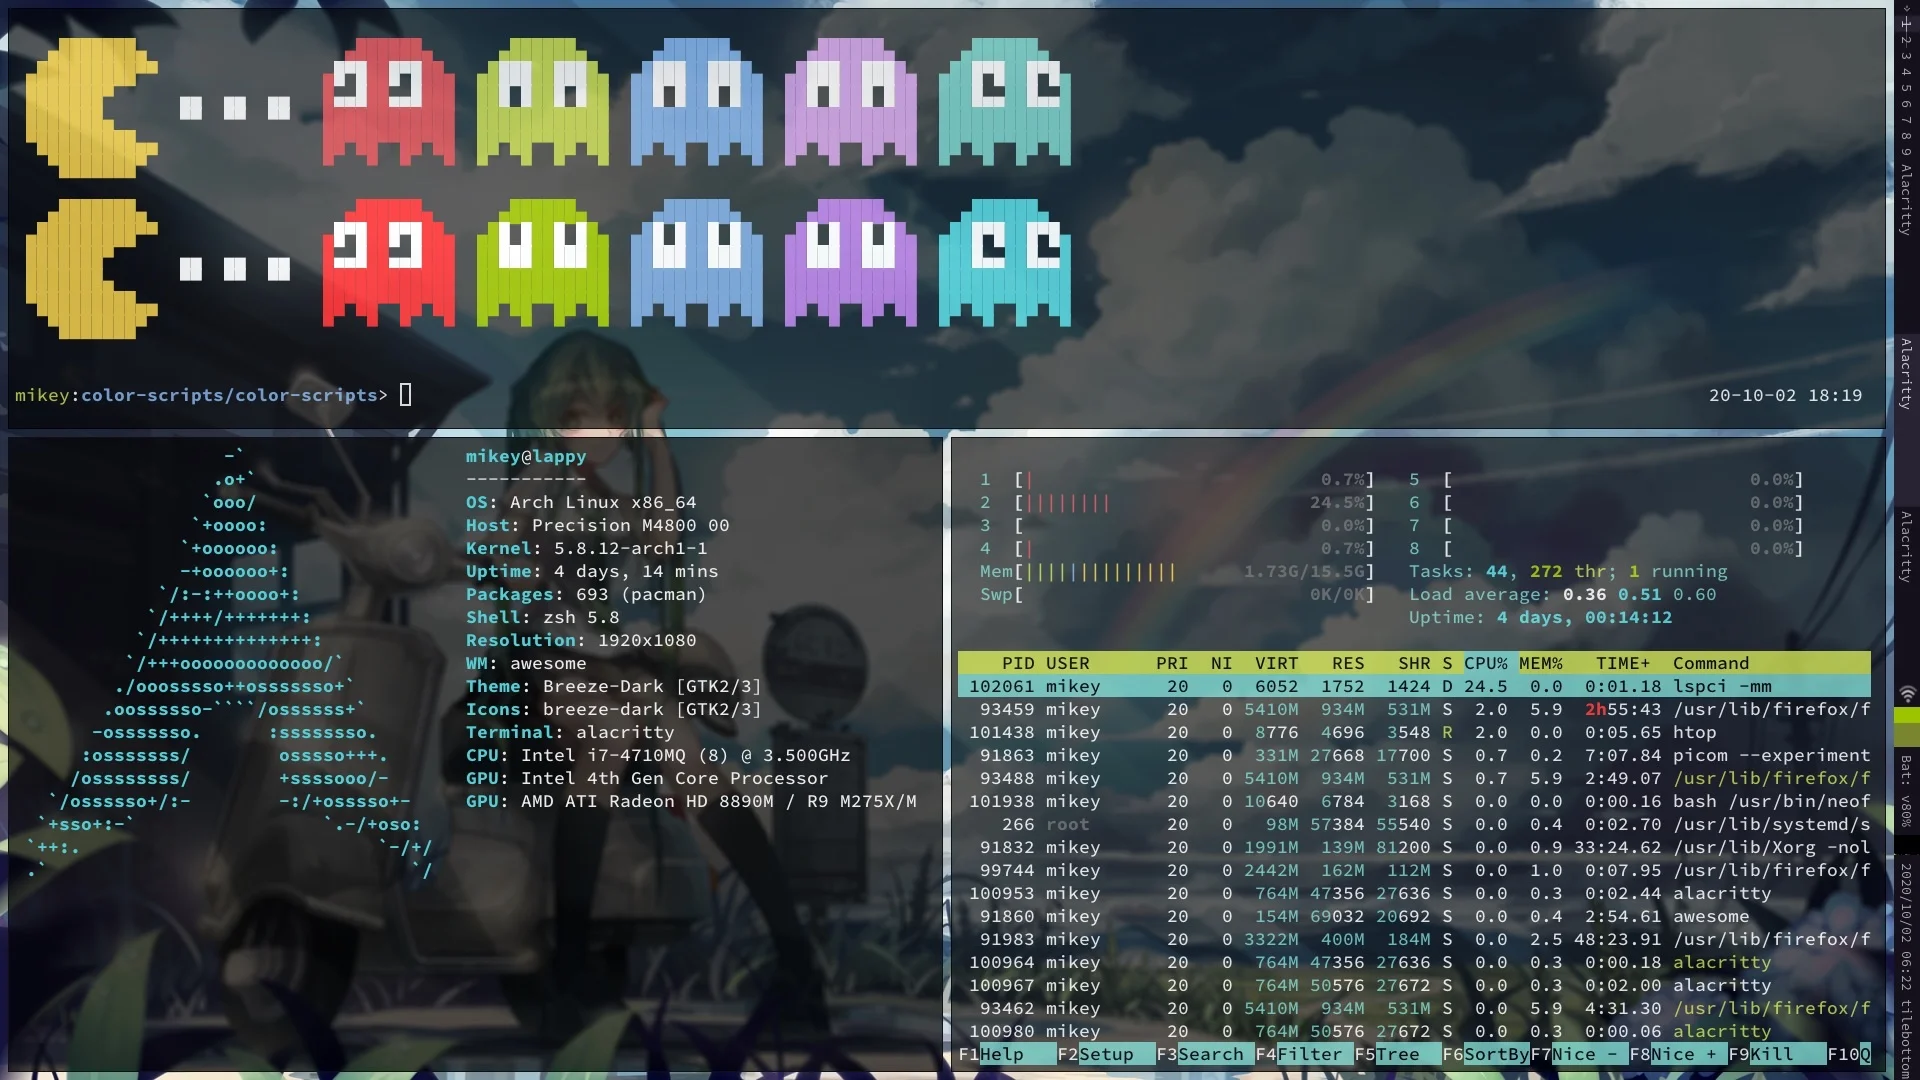Sort htop by USER column header

tap(1067, 663)
